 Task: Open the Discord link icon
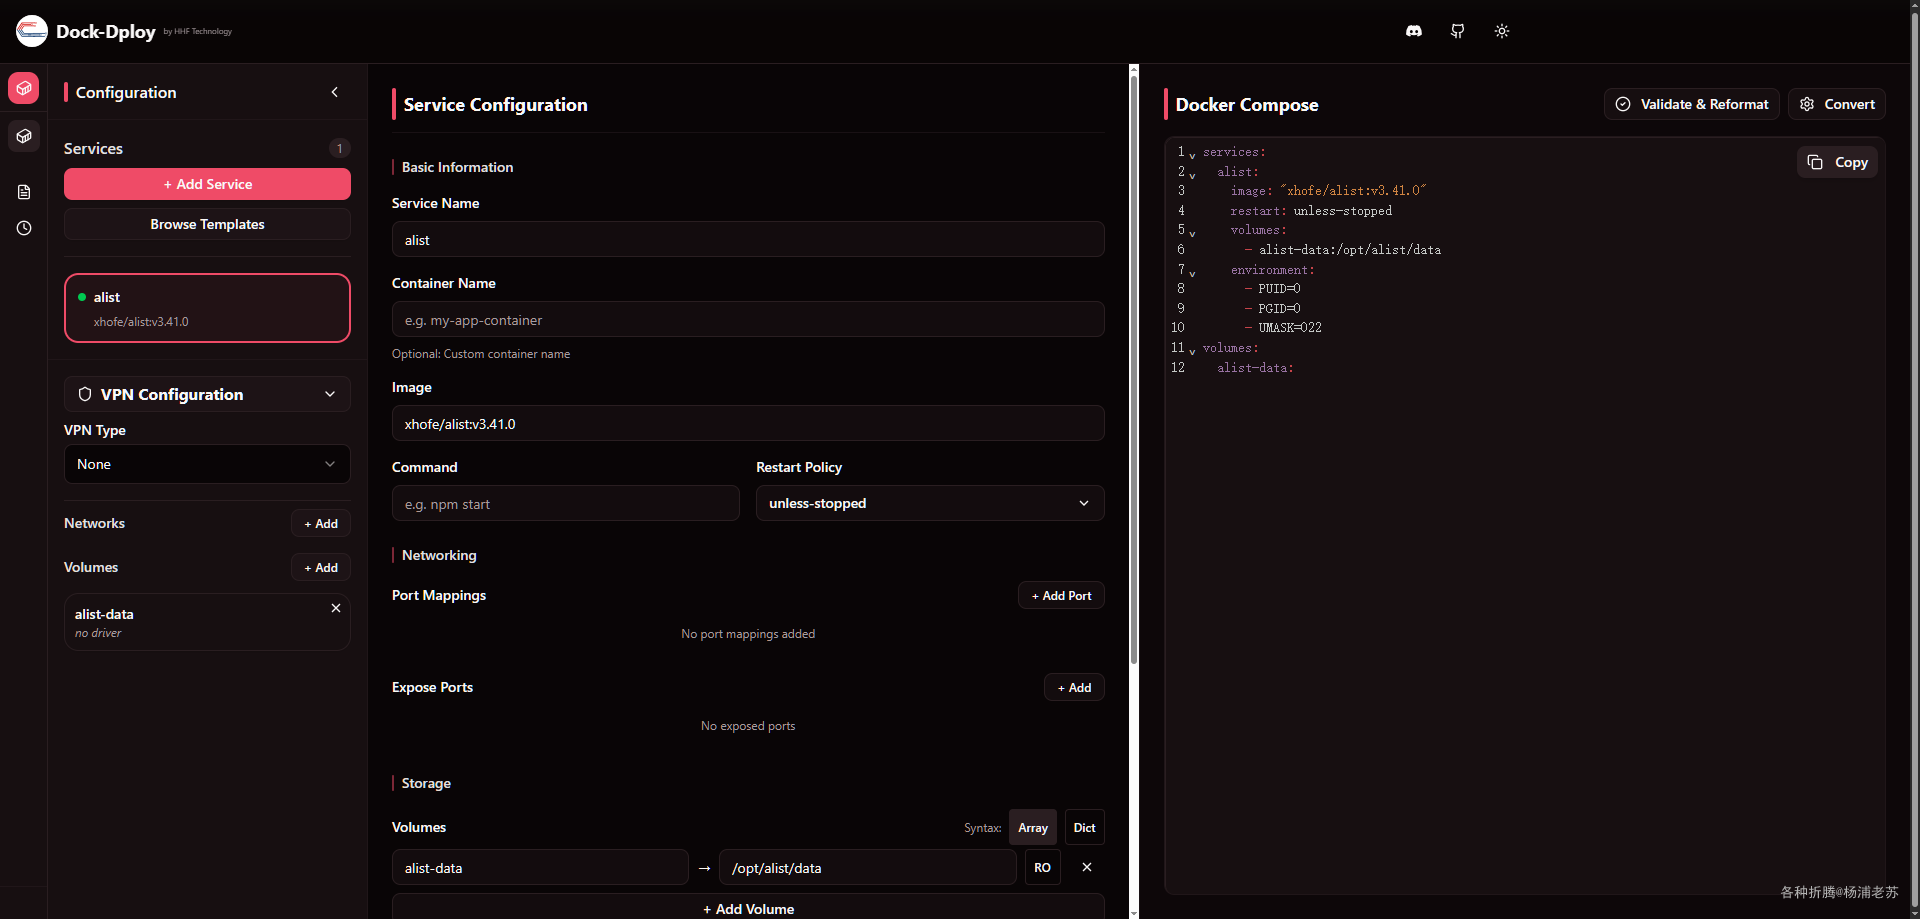pyautogui.click(x=1413, y=32)
